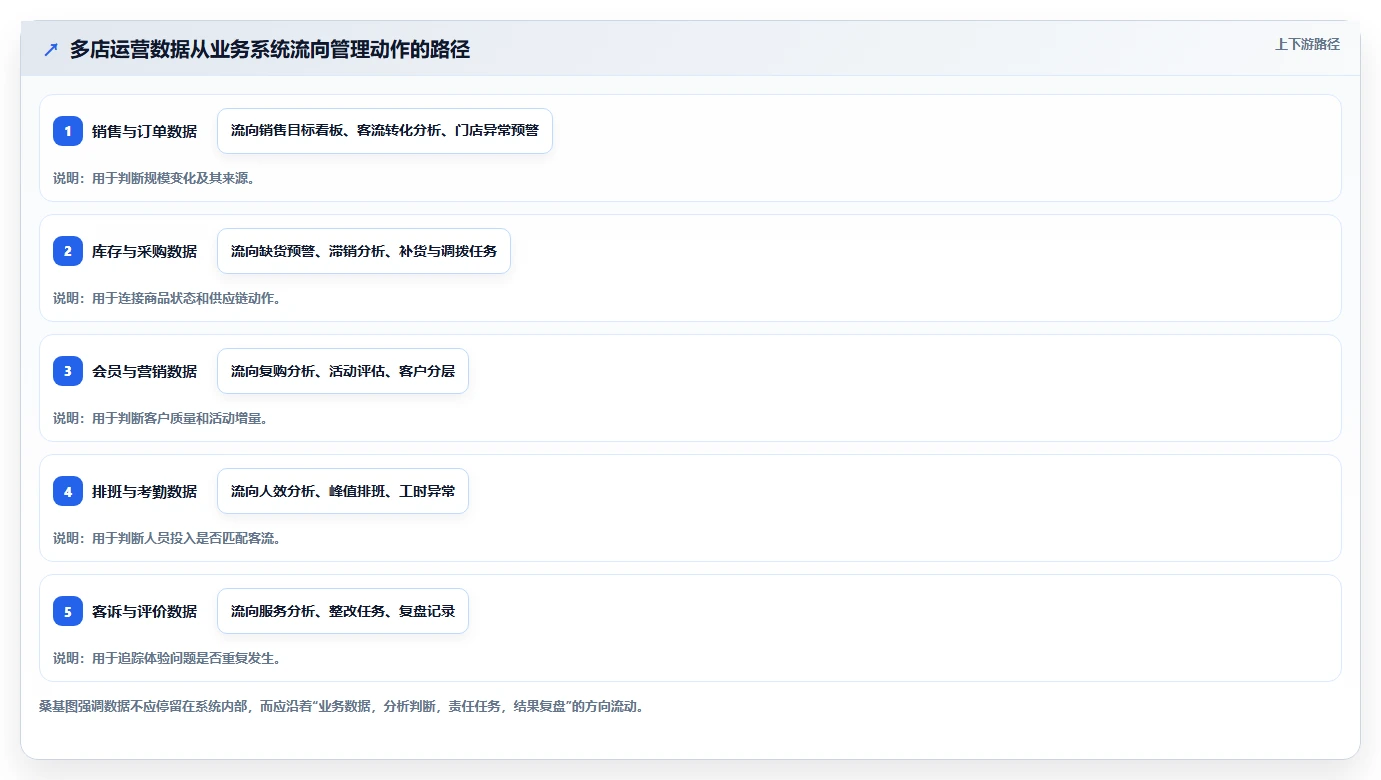Click the note 用于连接商品状态和供应链动作
The height and width of the screenshot is (780, 1381).
click(167, 298)
